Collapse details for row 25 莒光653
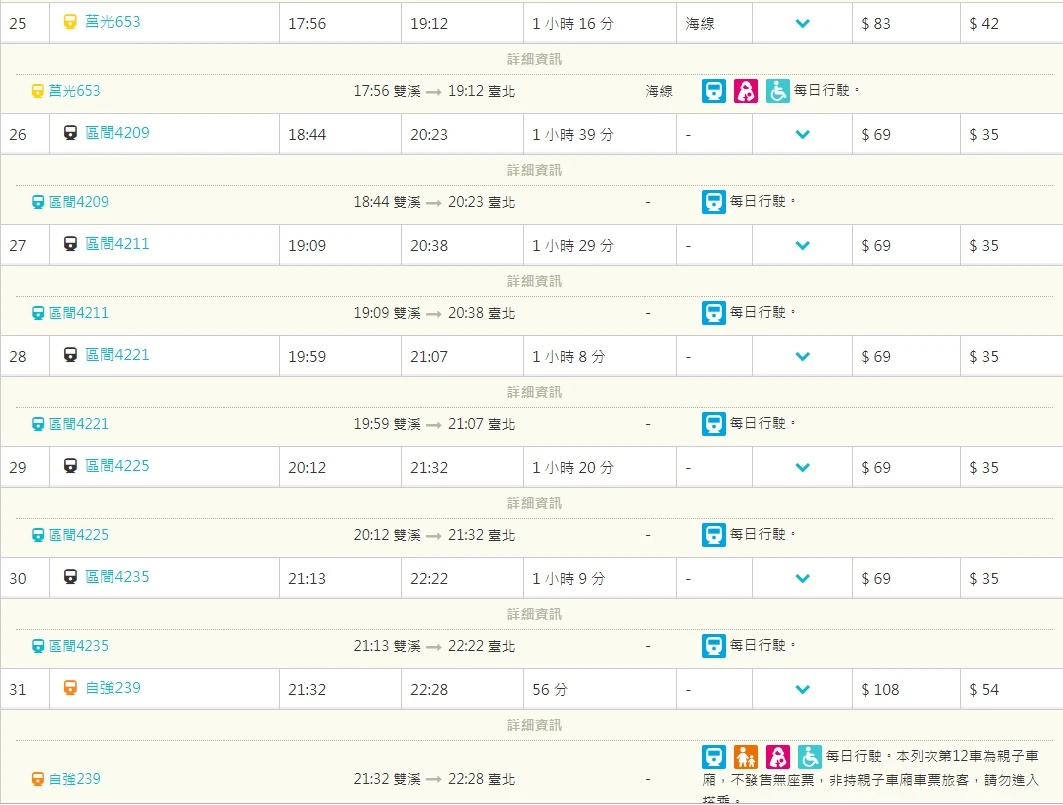 [803, 24]
